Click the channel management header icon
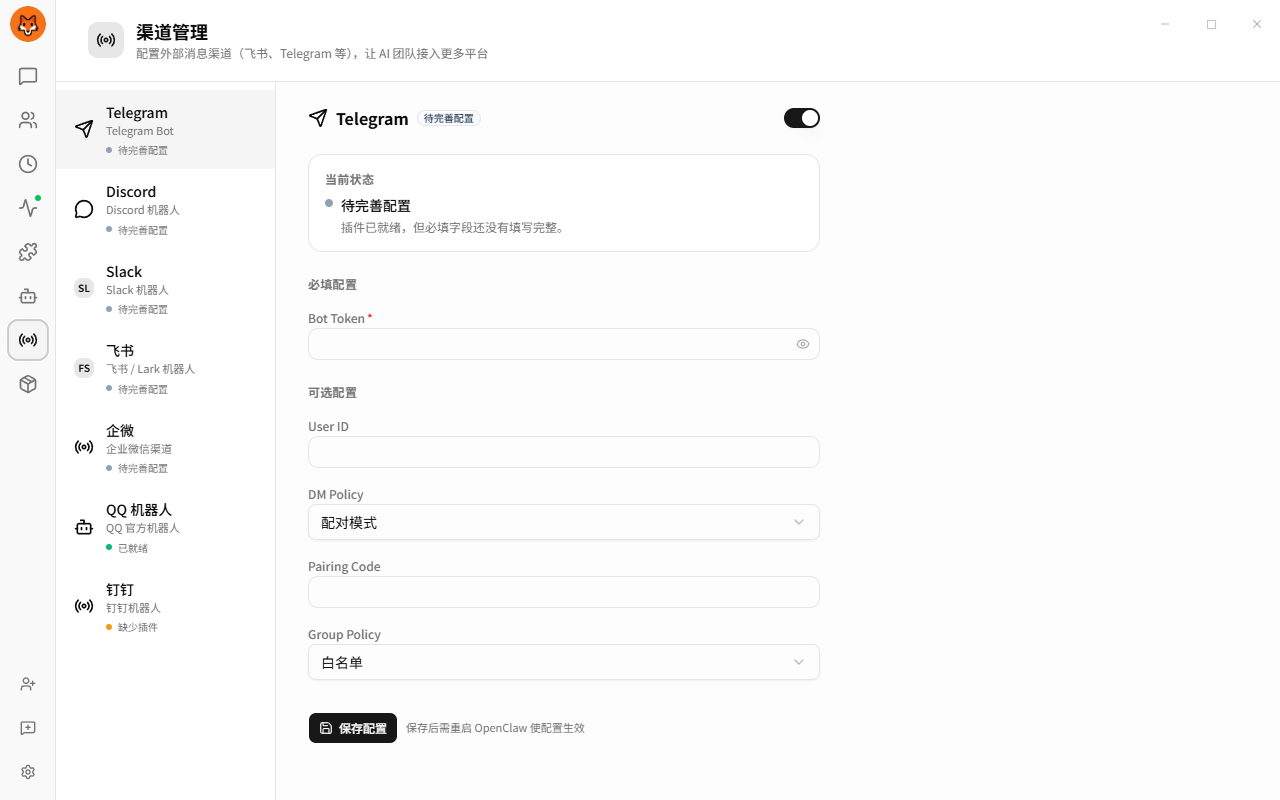This screenshot has height=800, width=1280. click(106, 40)
